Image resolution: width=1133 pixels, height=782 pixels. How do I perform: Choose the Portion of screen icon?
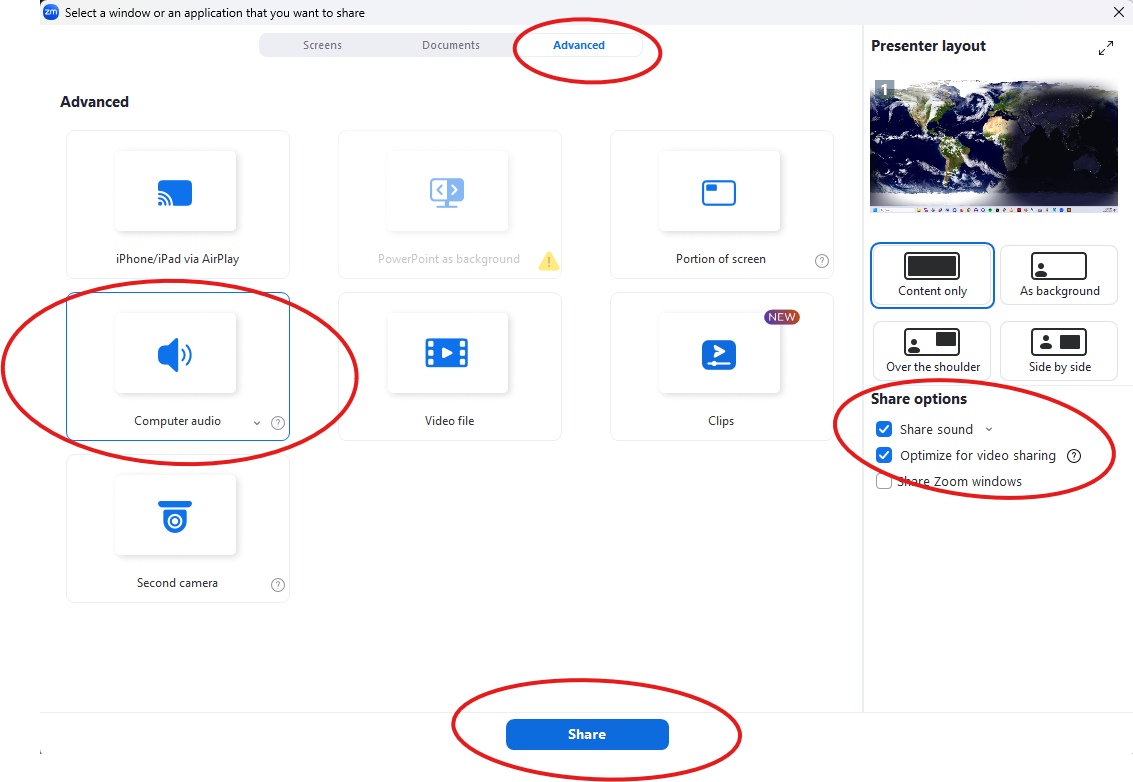pos(719,193)
